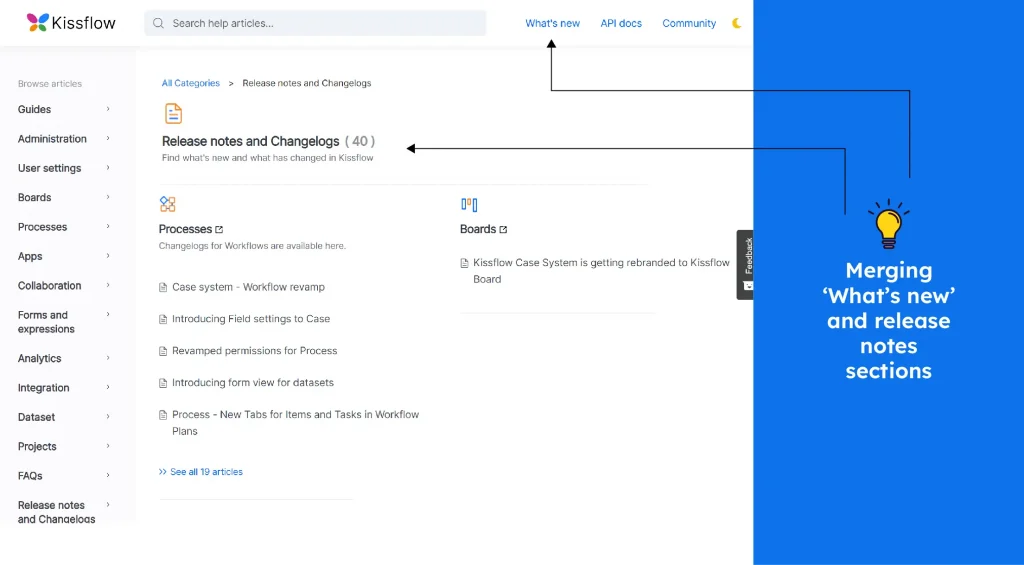Click document icon beside Kissflow Case System rebrand
The image size is (1024, 565).
coord(464,263)
